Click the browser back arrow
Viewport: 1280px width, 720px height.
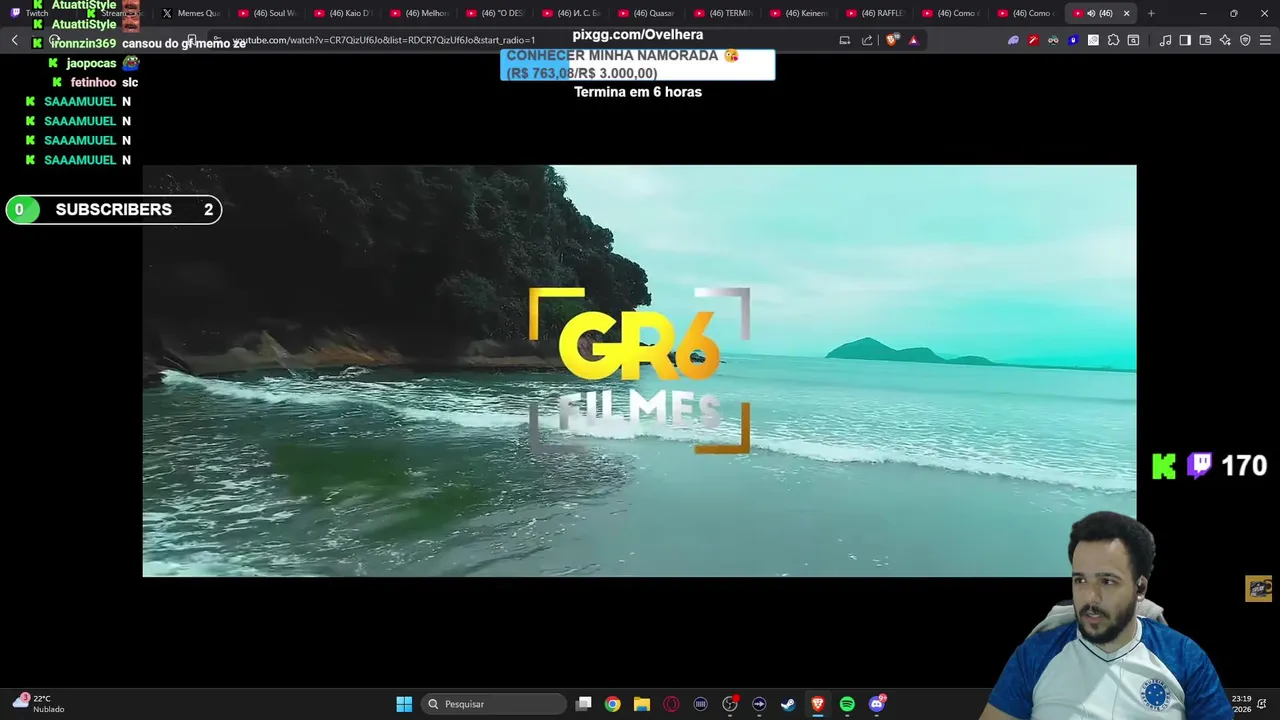14,40
